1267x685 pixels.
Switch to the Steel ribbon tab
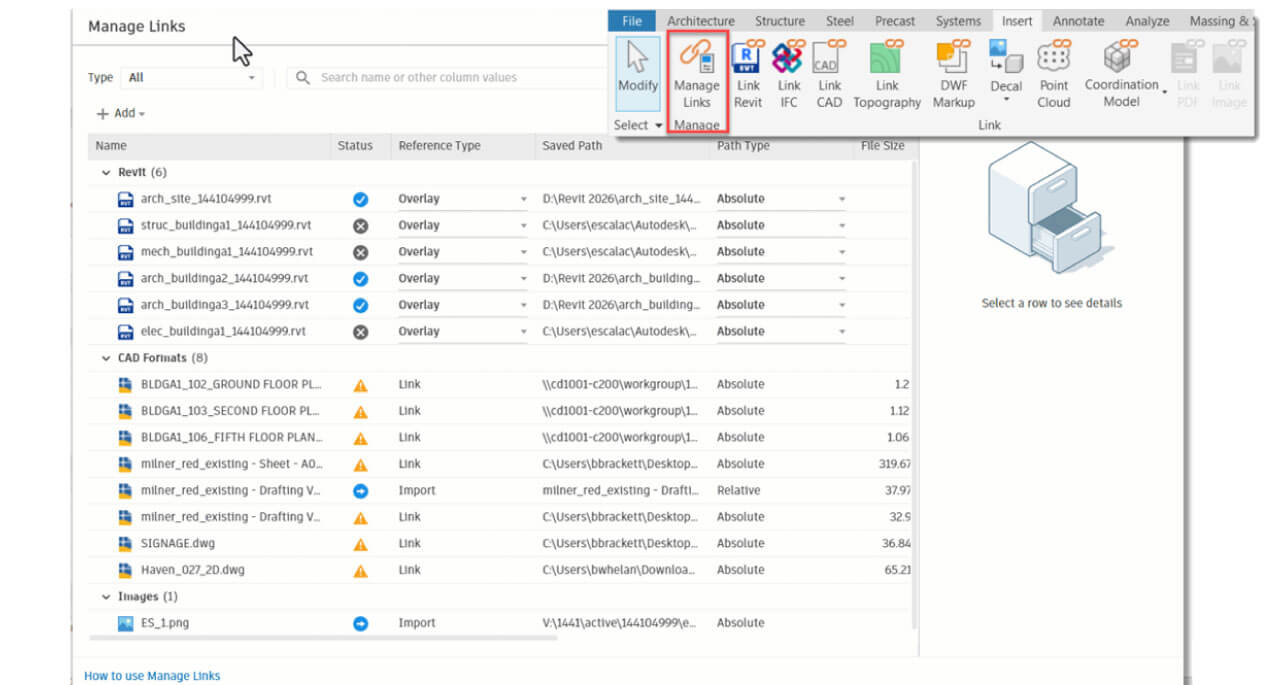(840, 21)
